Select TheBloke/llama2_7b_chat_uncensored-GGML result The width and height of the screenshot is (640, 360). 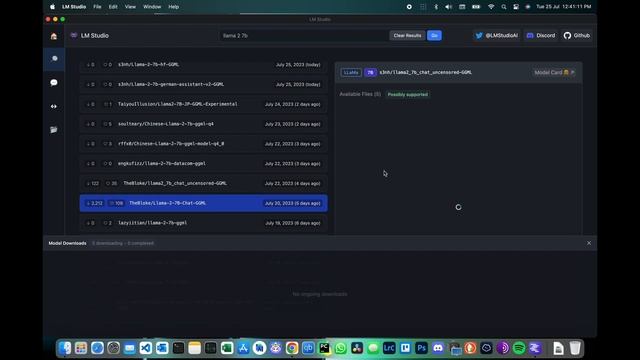[x=203, y=183]
